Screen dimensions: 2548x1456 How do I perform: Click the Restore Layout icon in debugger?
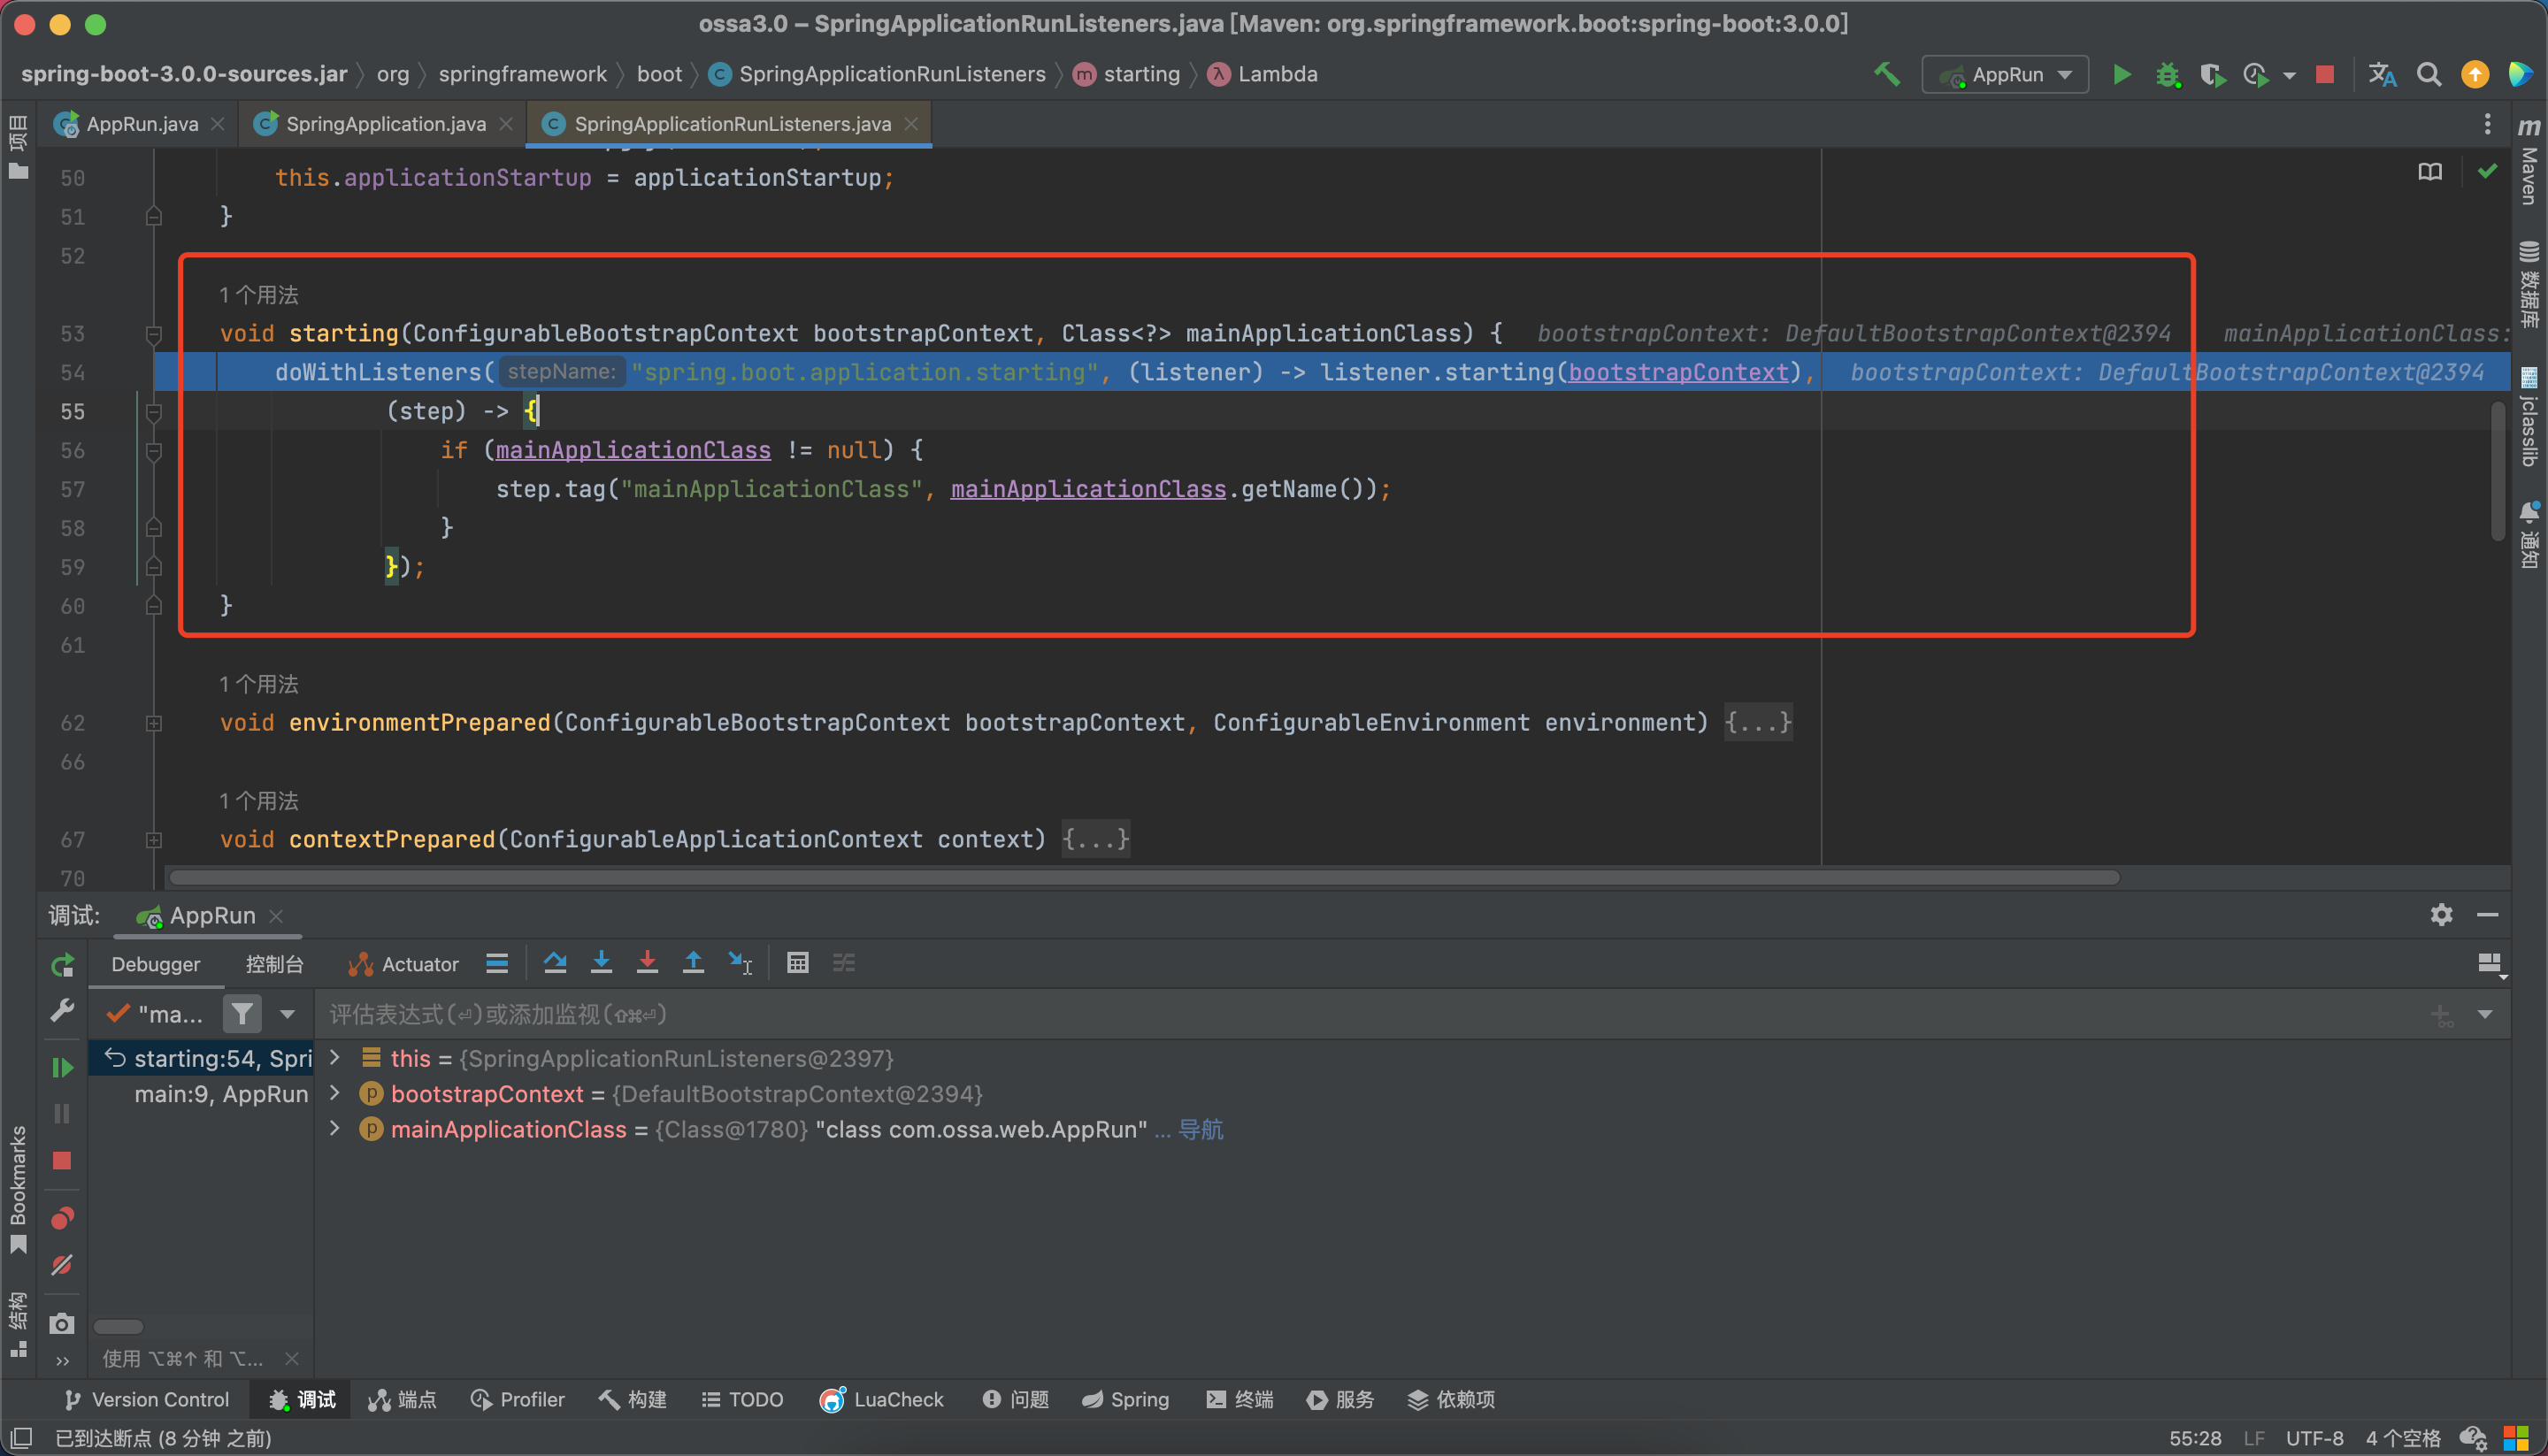(x=2490, y=964)
